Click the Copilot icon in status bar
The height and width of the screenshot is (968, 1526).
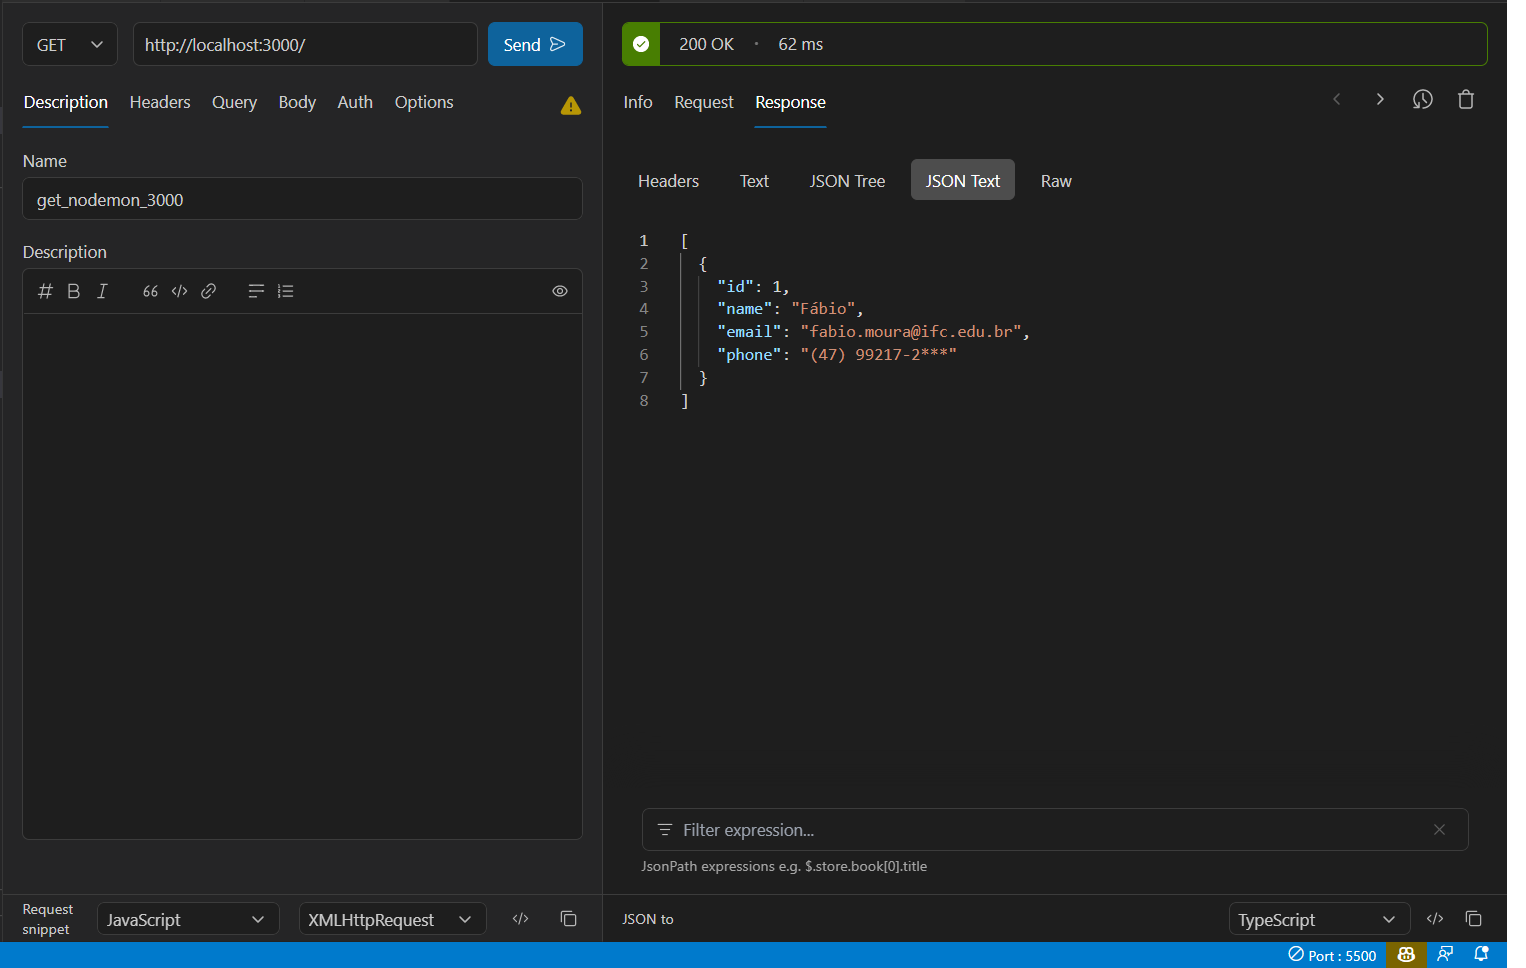[1406, 955]
